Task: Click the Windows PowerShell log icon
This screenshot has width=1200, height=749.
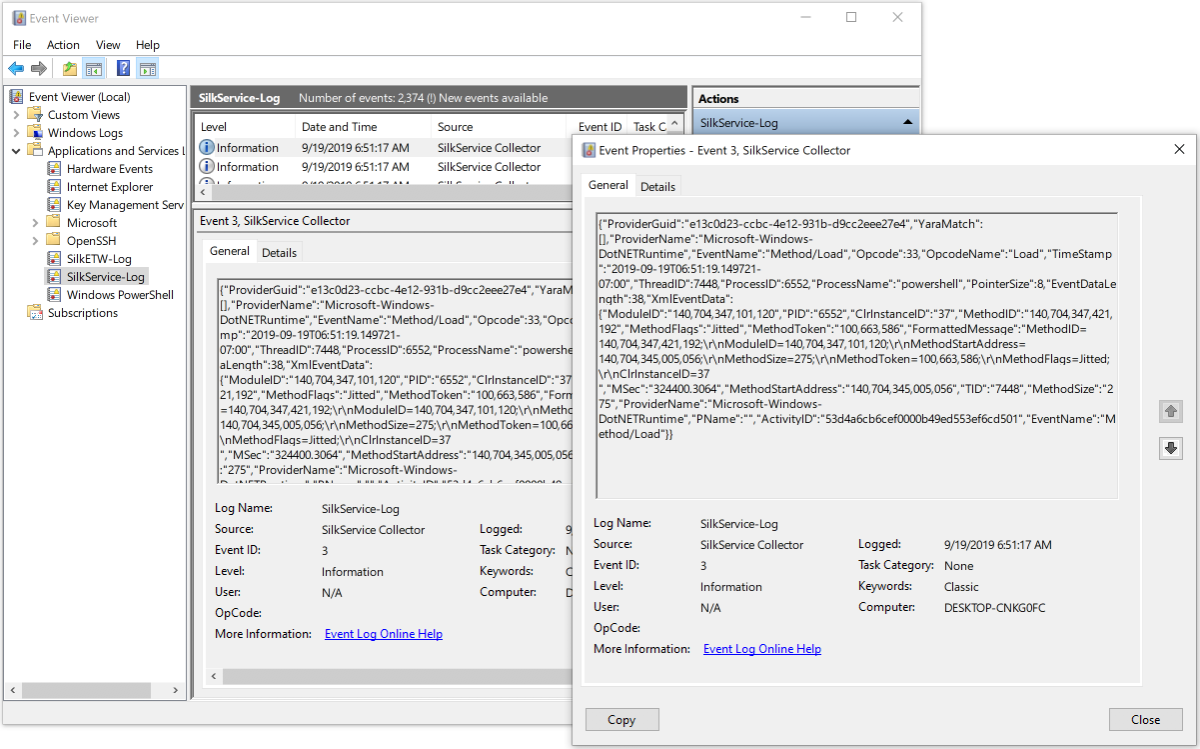Action: click(x=55, y=295)
